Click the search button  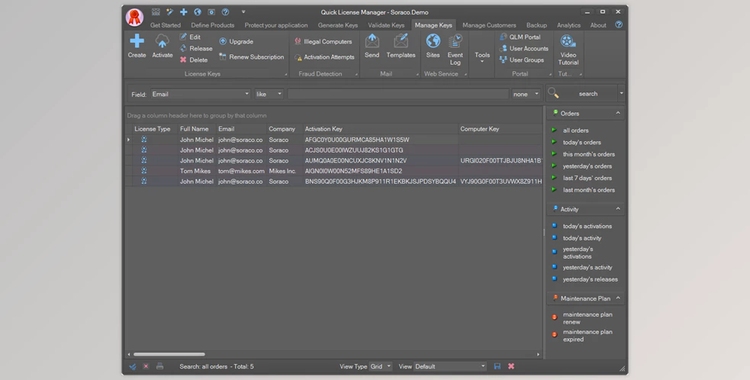(582, 93)
